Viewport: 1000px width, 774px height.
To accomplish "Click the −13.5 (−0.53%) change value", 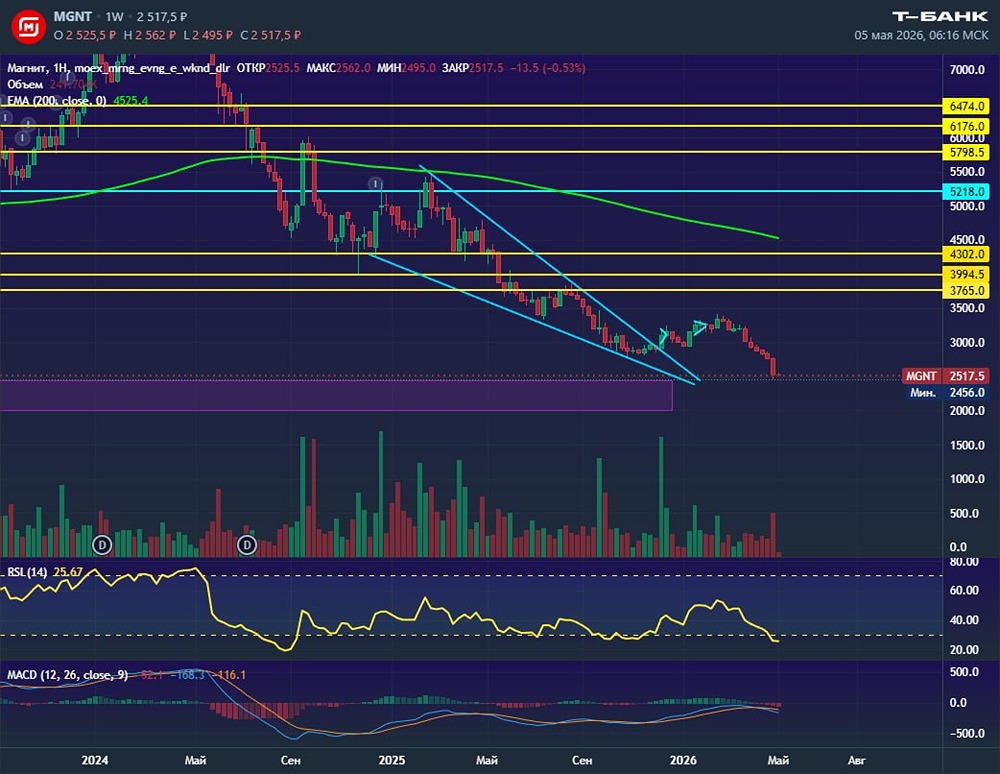I will (x=548, y=68).
